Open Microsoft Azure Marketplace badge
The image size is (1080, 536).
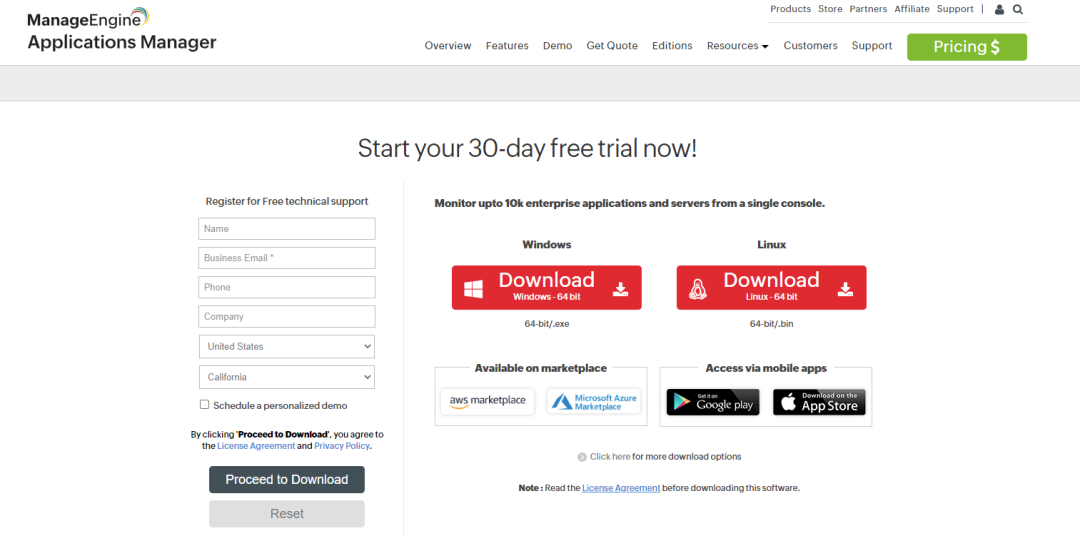click(594, 402)
